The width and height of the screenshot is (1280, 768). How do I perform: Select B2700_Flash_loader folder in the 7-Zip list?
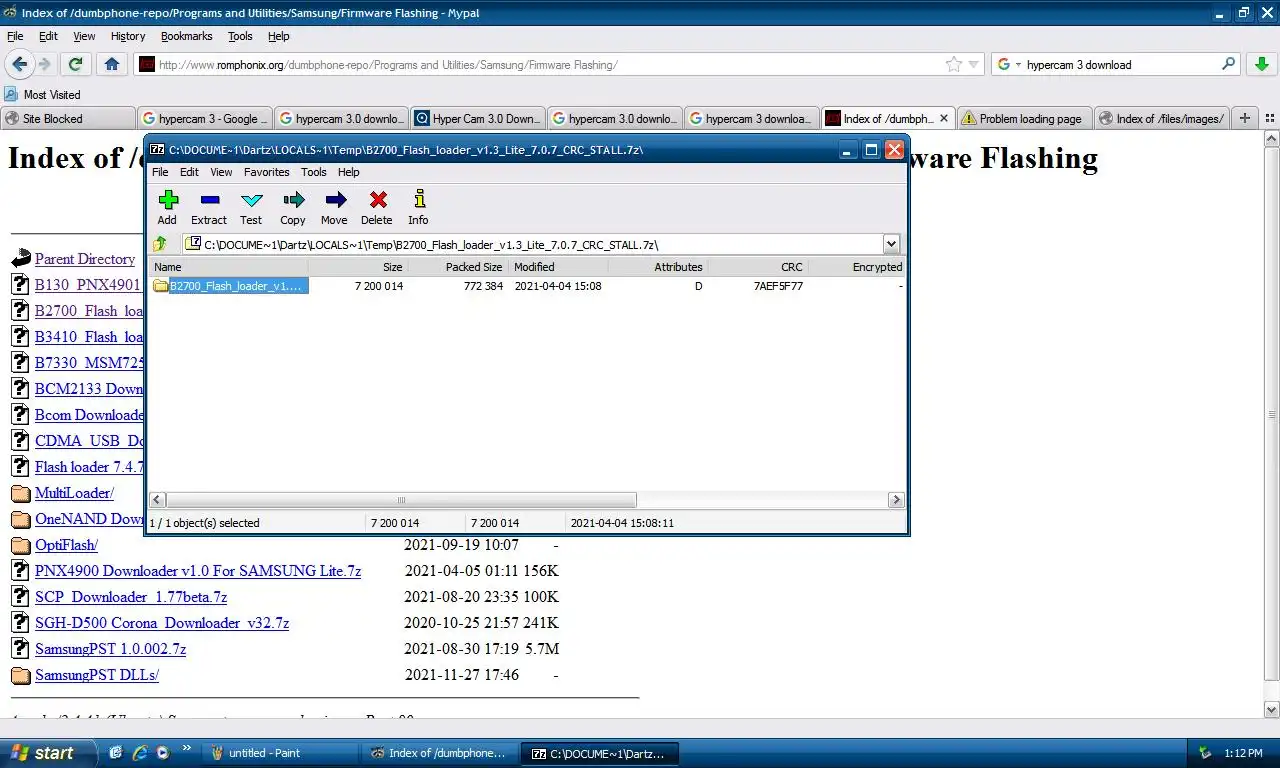tap(230, 286)
